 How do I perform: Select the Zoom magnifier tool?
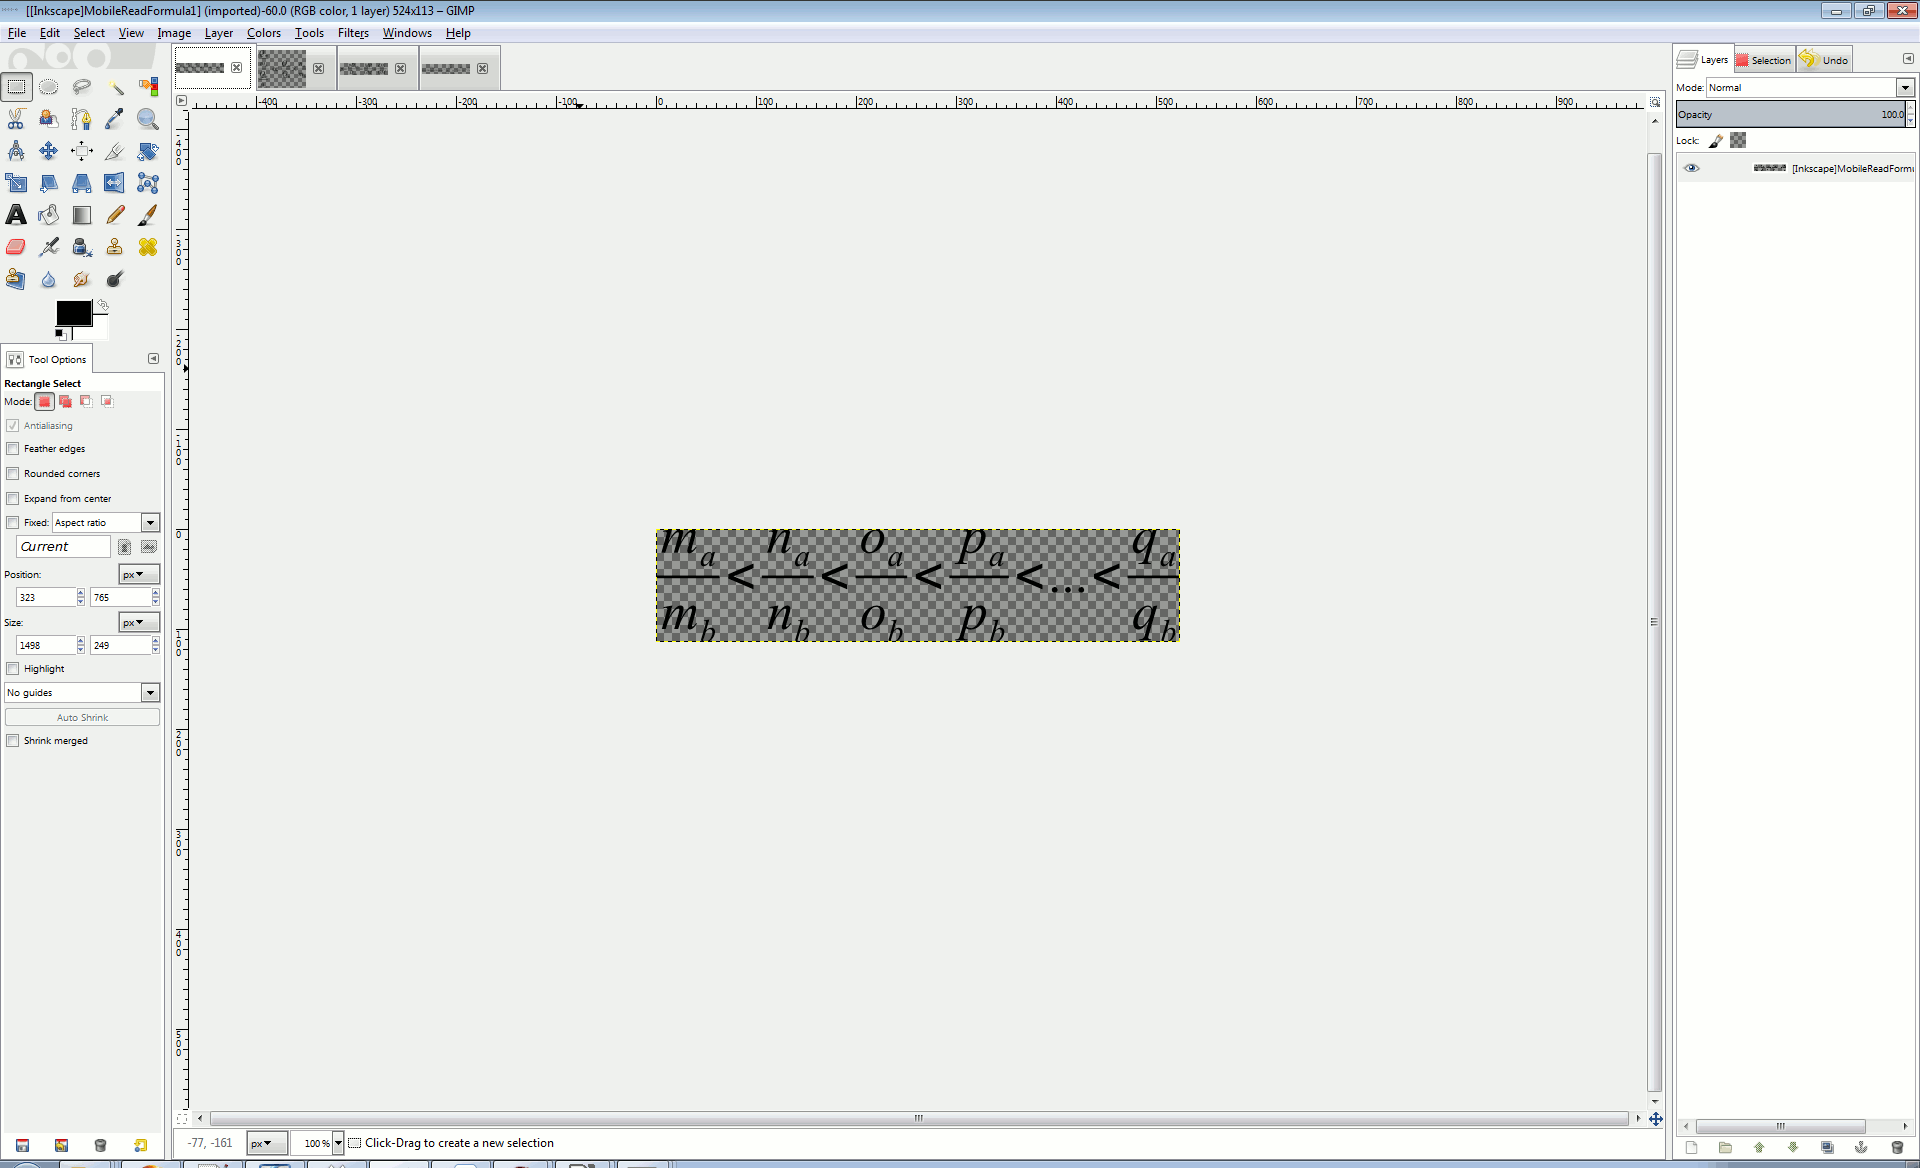click(x=148, y=119)
